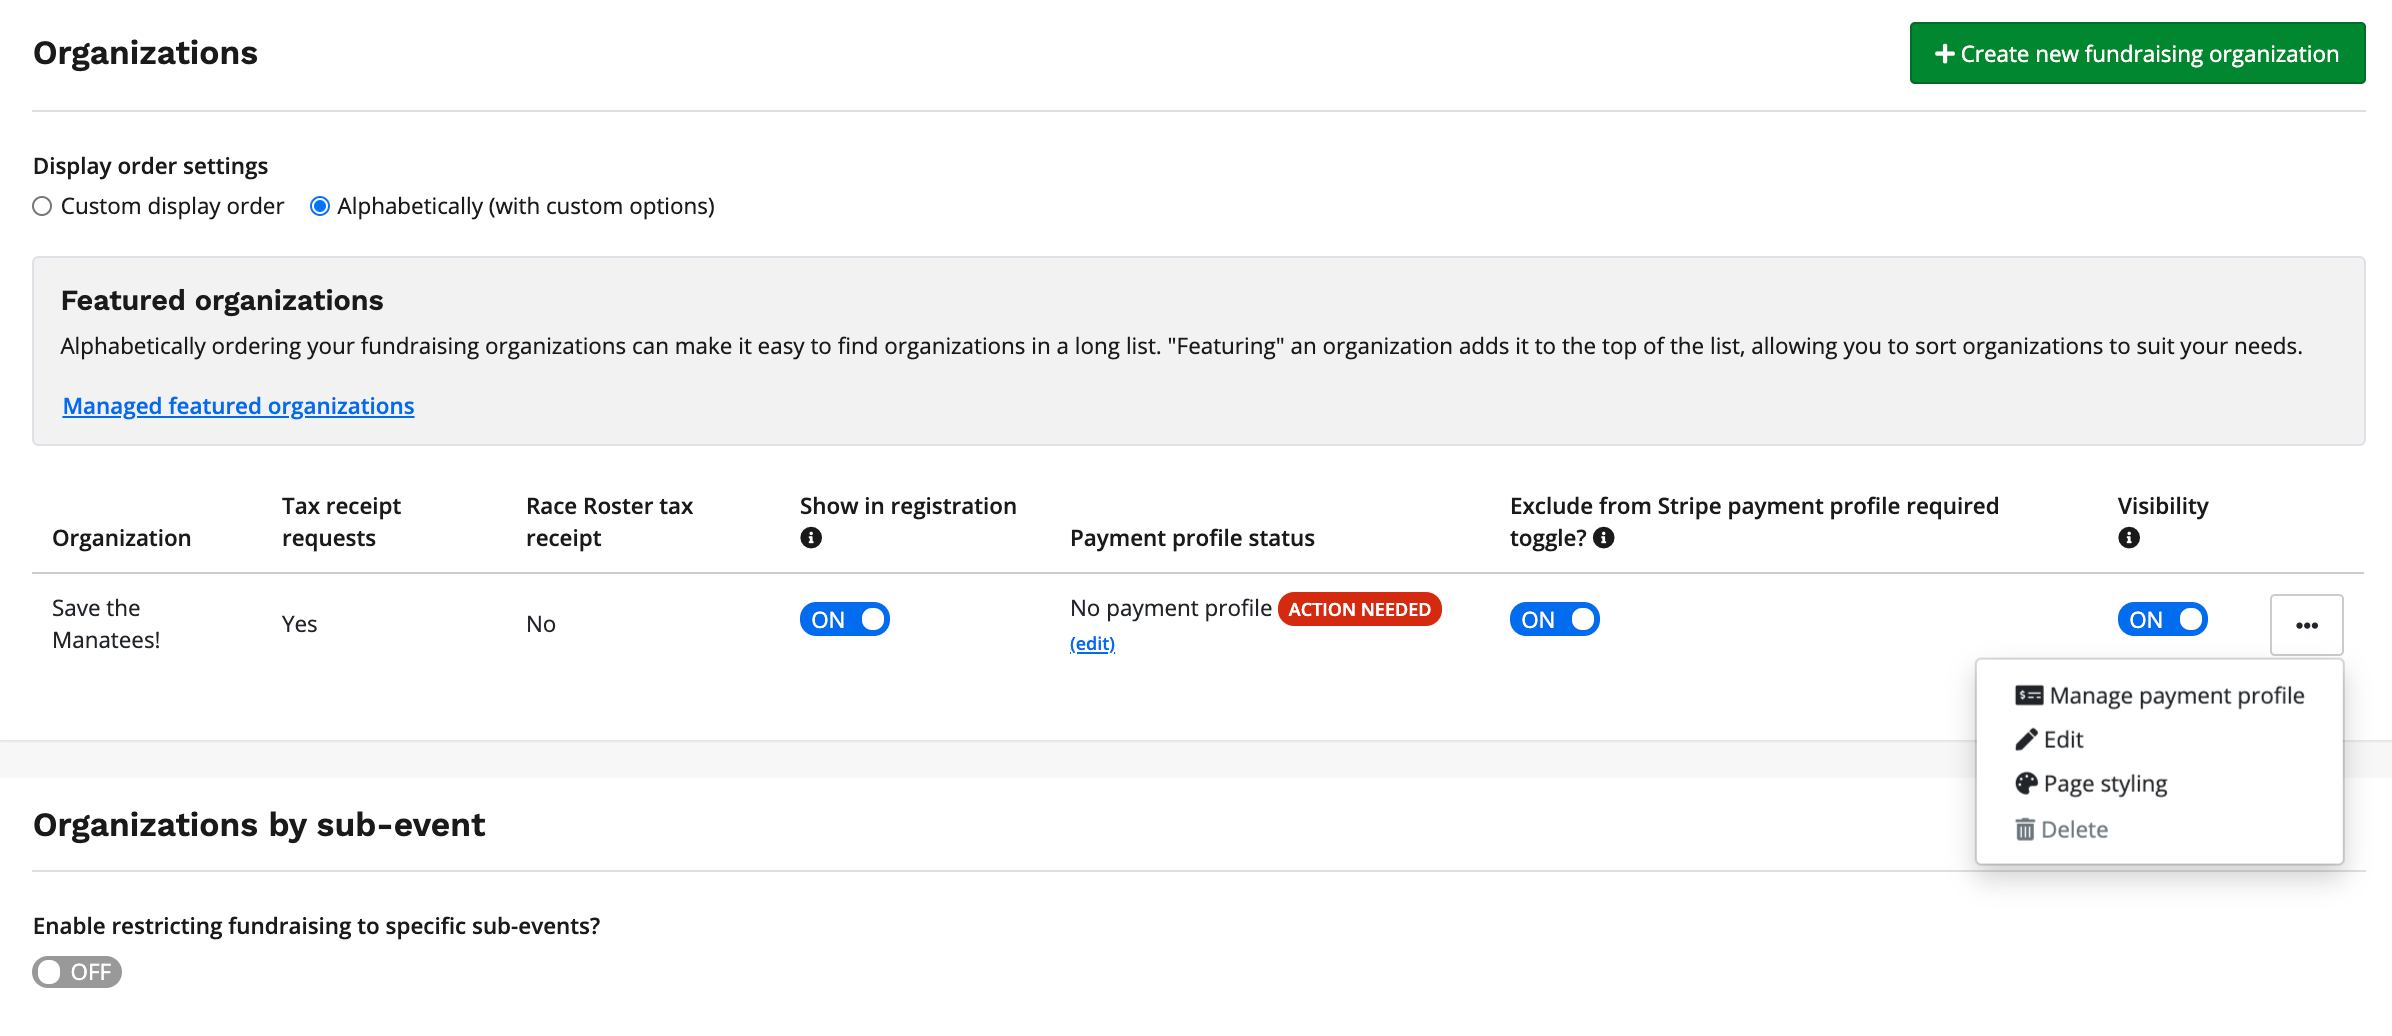Click the Show in registration info icon
The image size is (2392, 1036).
point(811,538)
